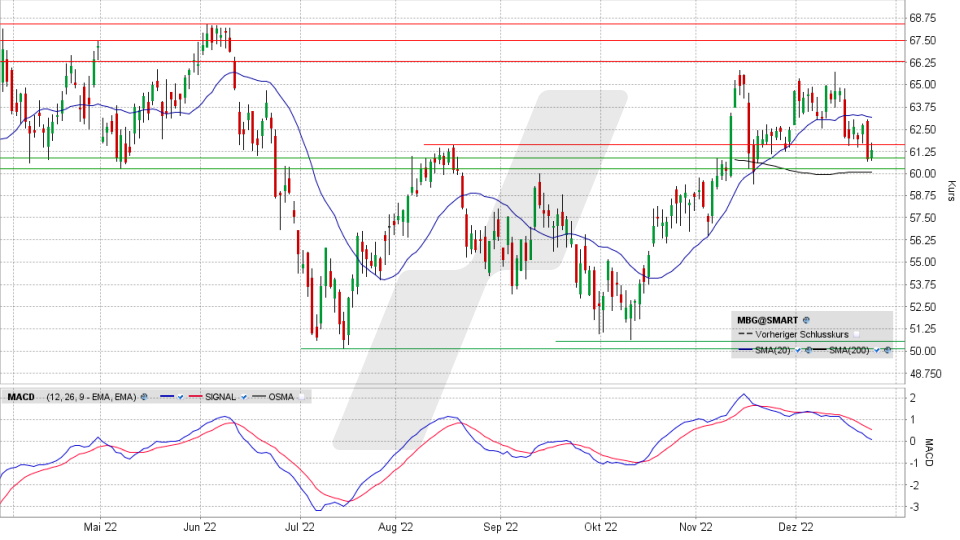
Task: Toggle the SIGNAL line checkbox
Action: (x=244, y=397)
